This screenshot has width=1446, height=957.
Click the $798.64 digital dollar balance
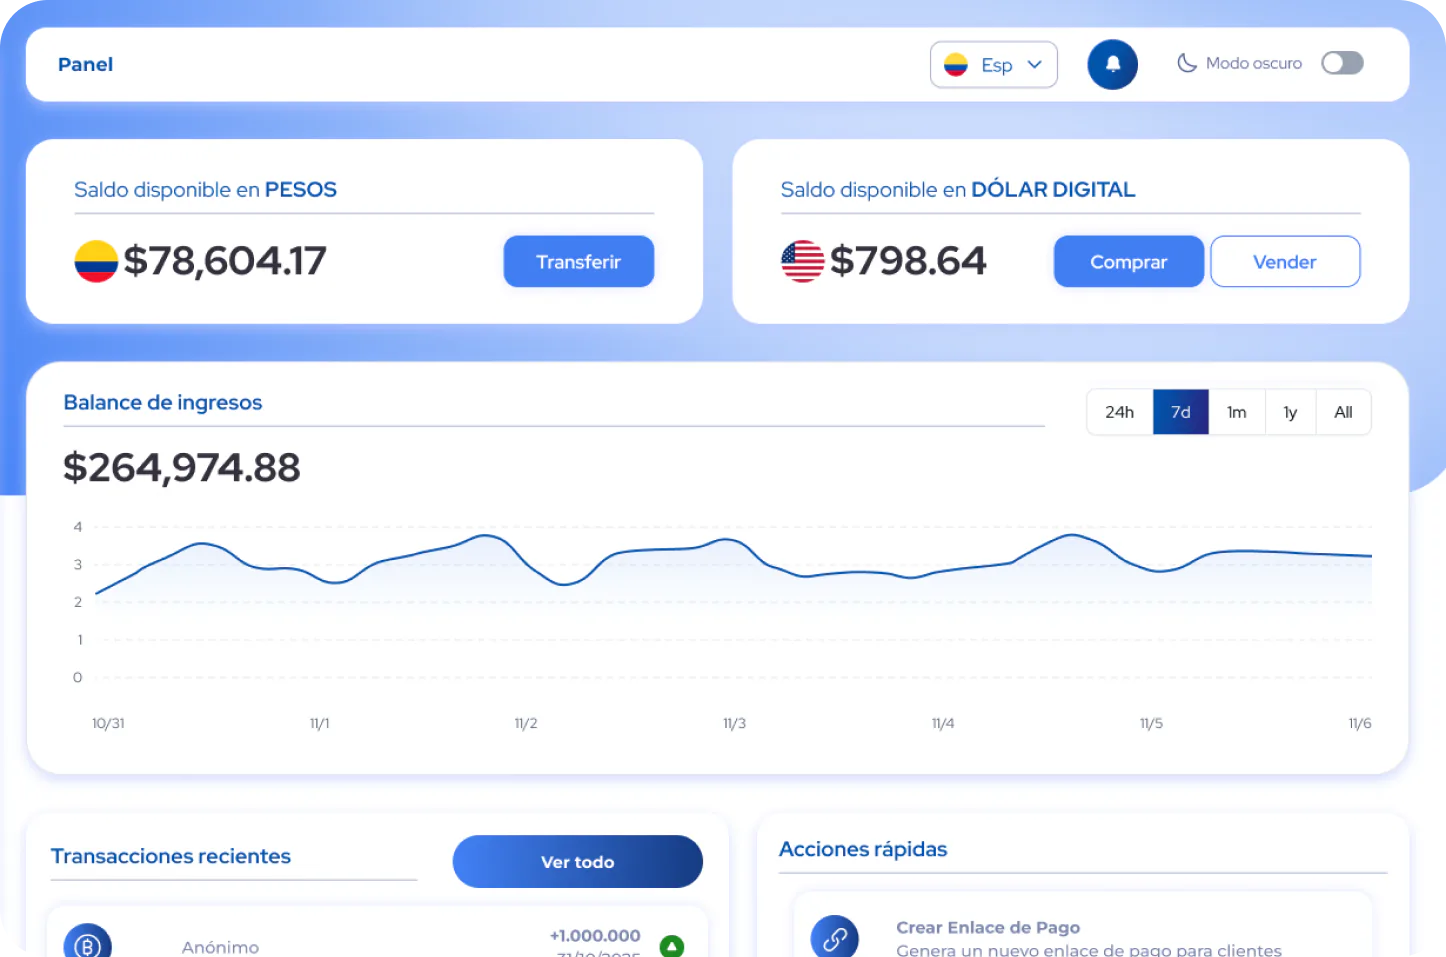(x=908, y=261)
